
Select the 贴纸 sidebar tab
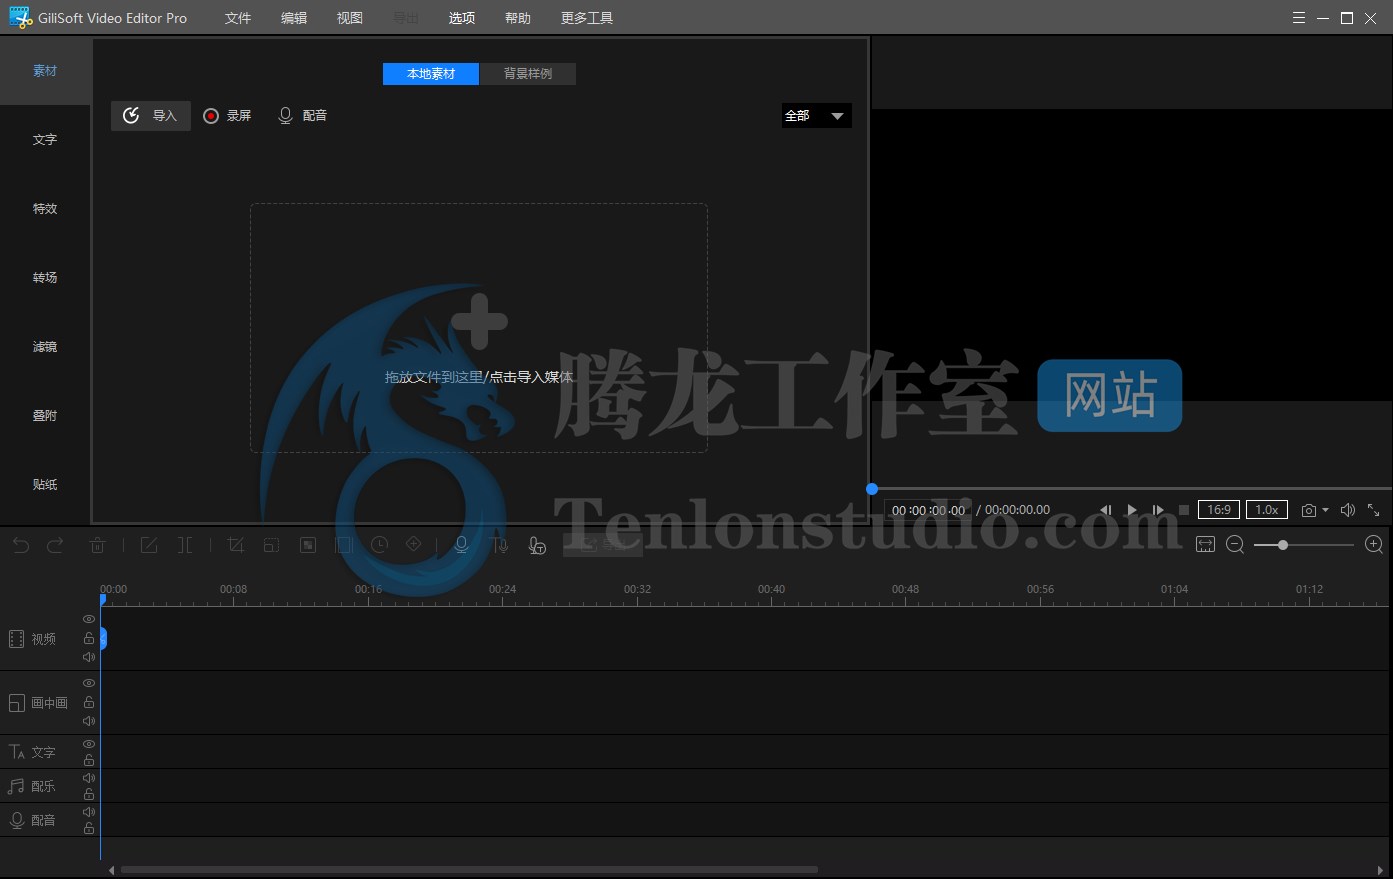45,485
